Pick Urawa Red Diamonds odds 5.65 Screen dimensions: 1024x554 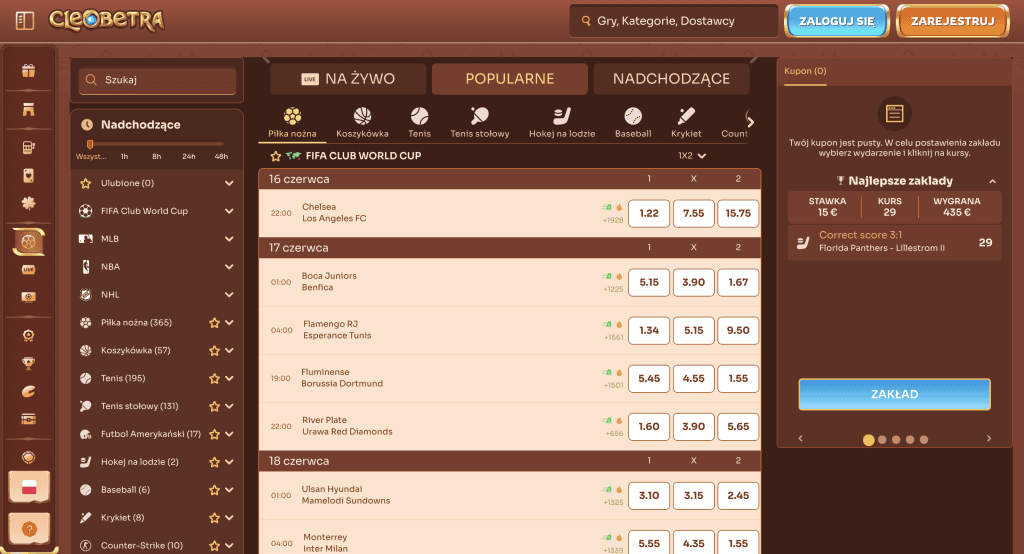pos(738,427)
